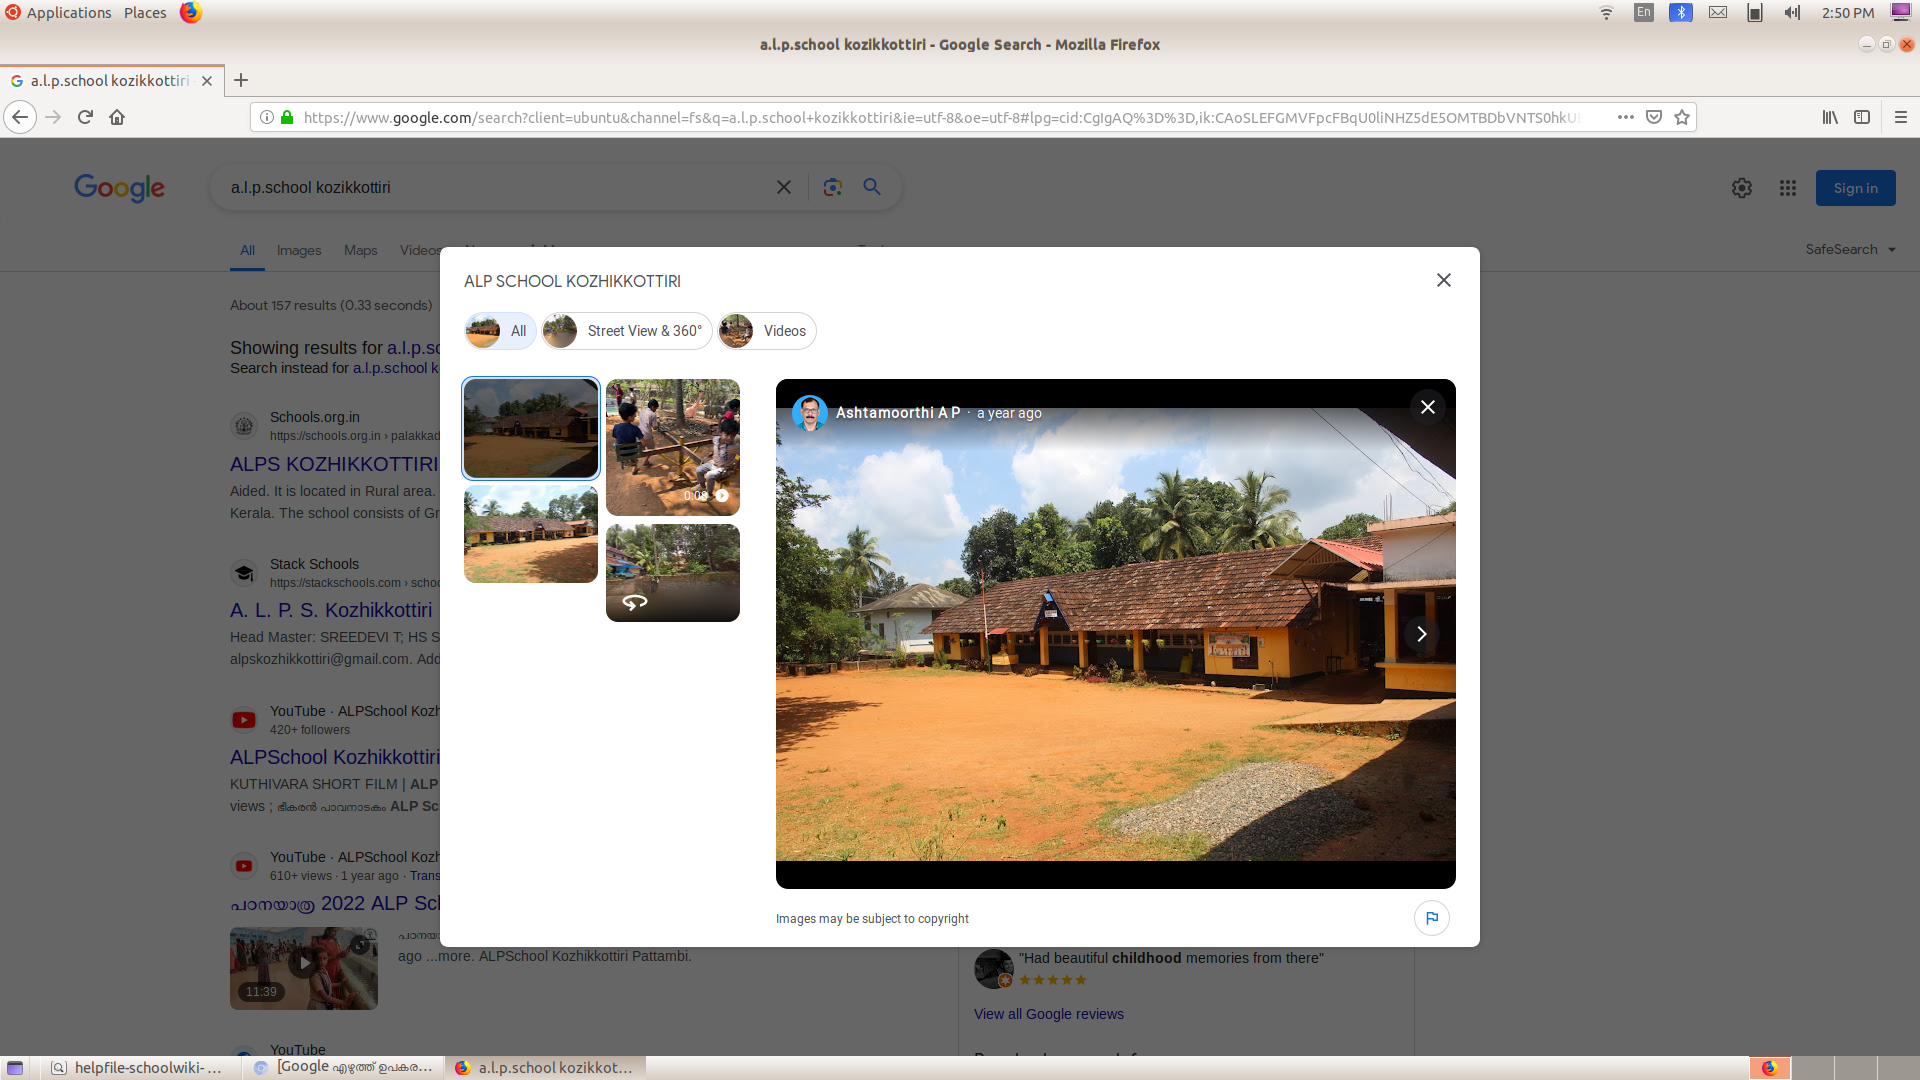Open volume control in system tray
This screenshot has width=1920, height=1080.
click(x=1792, y=13)
